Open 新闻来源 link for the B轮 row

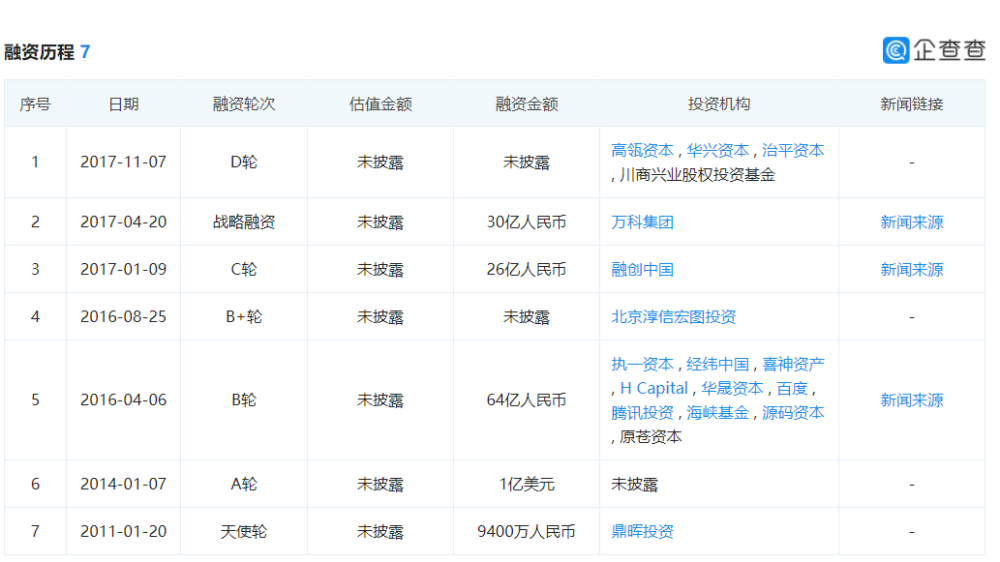click(911, 400)
